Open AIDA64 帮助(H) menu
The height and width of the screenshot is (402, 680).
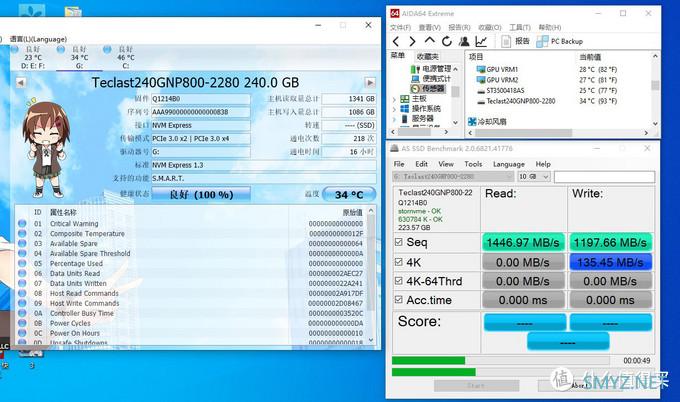pyautogui.click(x=549, y=27)
